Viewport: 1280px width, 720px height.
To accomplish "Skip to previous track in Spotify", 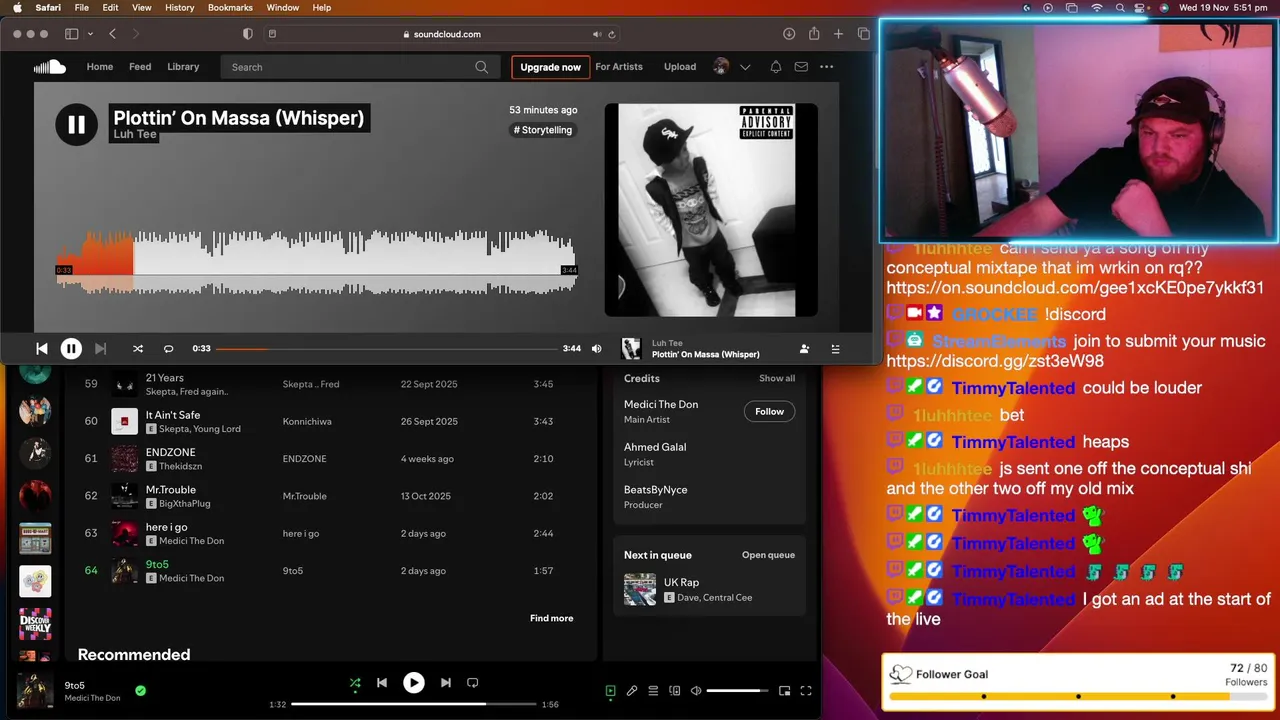I will coord(382,683).
